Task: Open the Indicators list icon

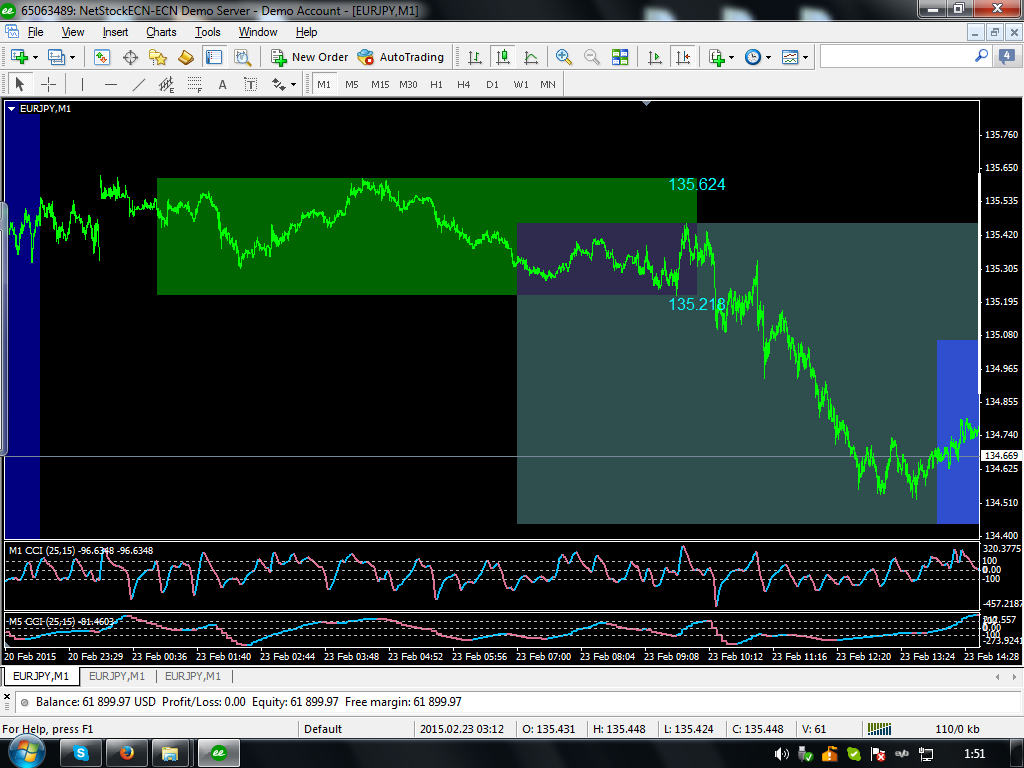Action: pyautogui.click(x=717, y=57)
